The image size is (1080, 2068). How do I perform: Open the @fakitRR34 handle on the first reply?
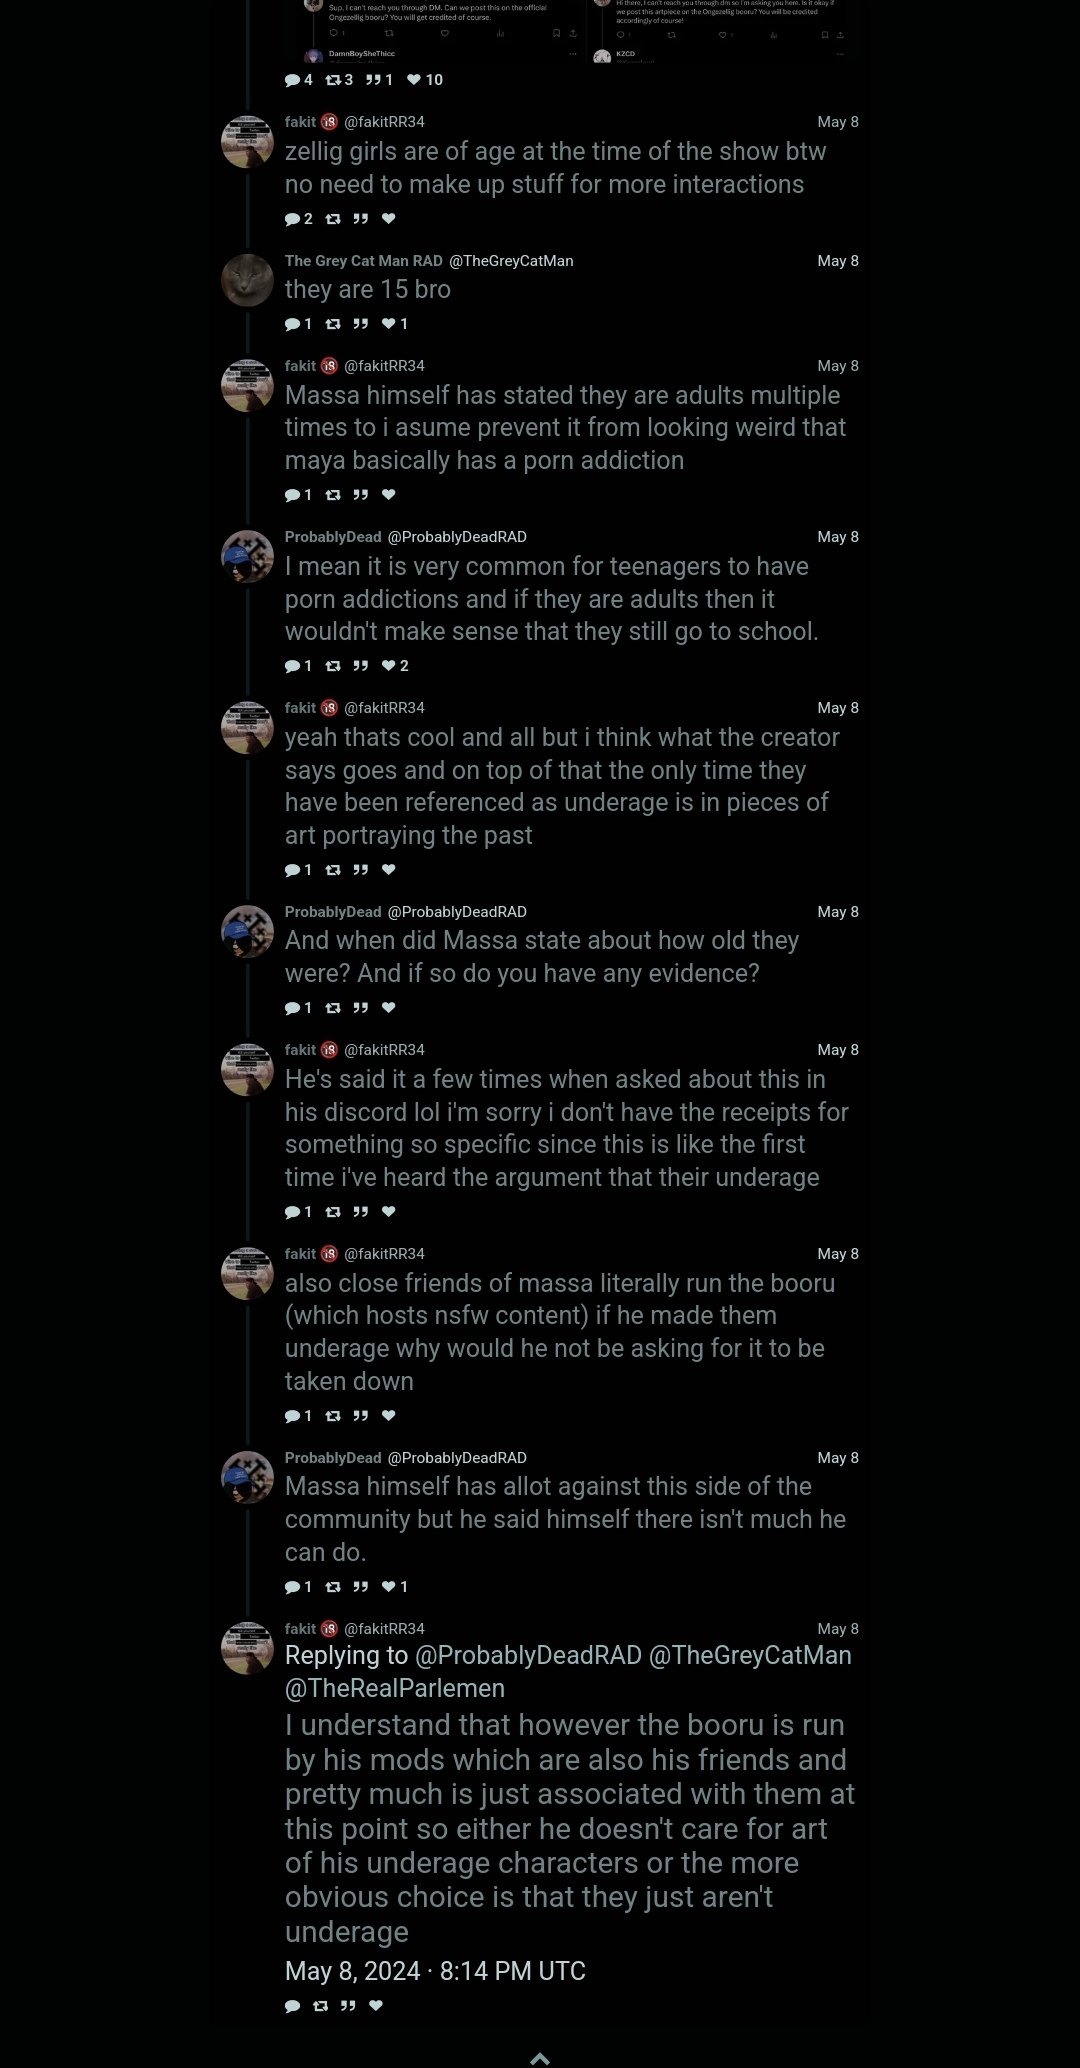[384, 122]
